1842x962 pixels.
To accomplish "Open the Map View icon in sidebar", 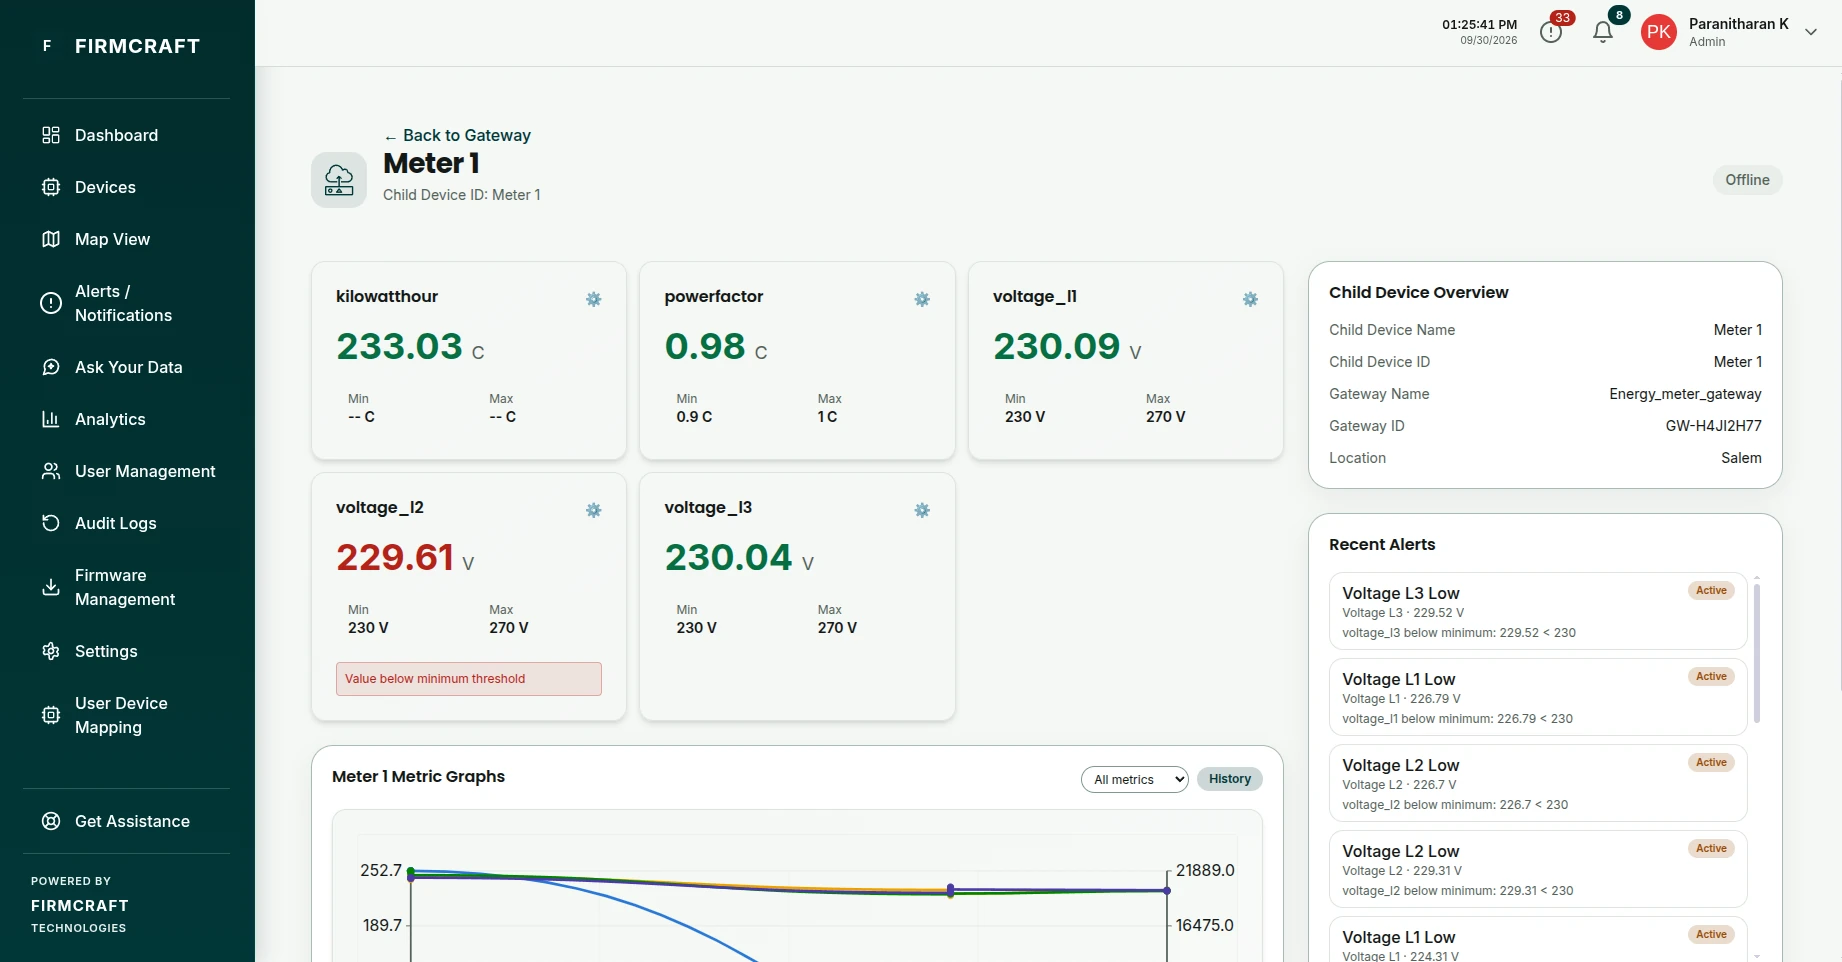I will click(x=51, y=239).
